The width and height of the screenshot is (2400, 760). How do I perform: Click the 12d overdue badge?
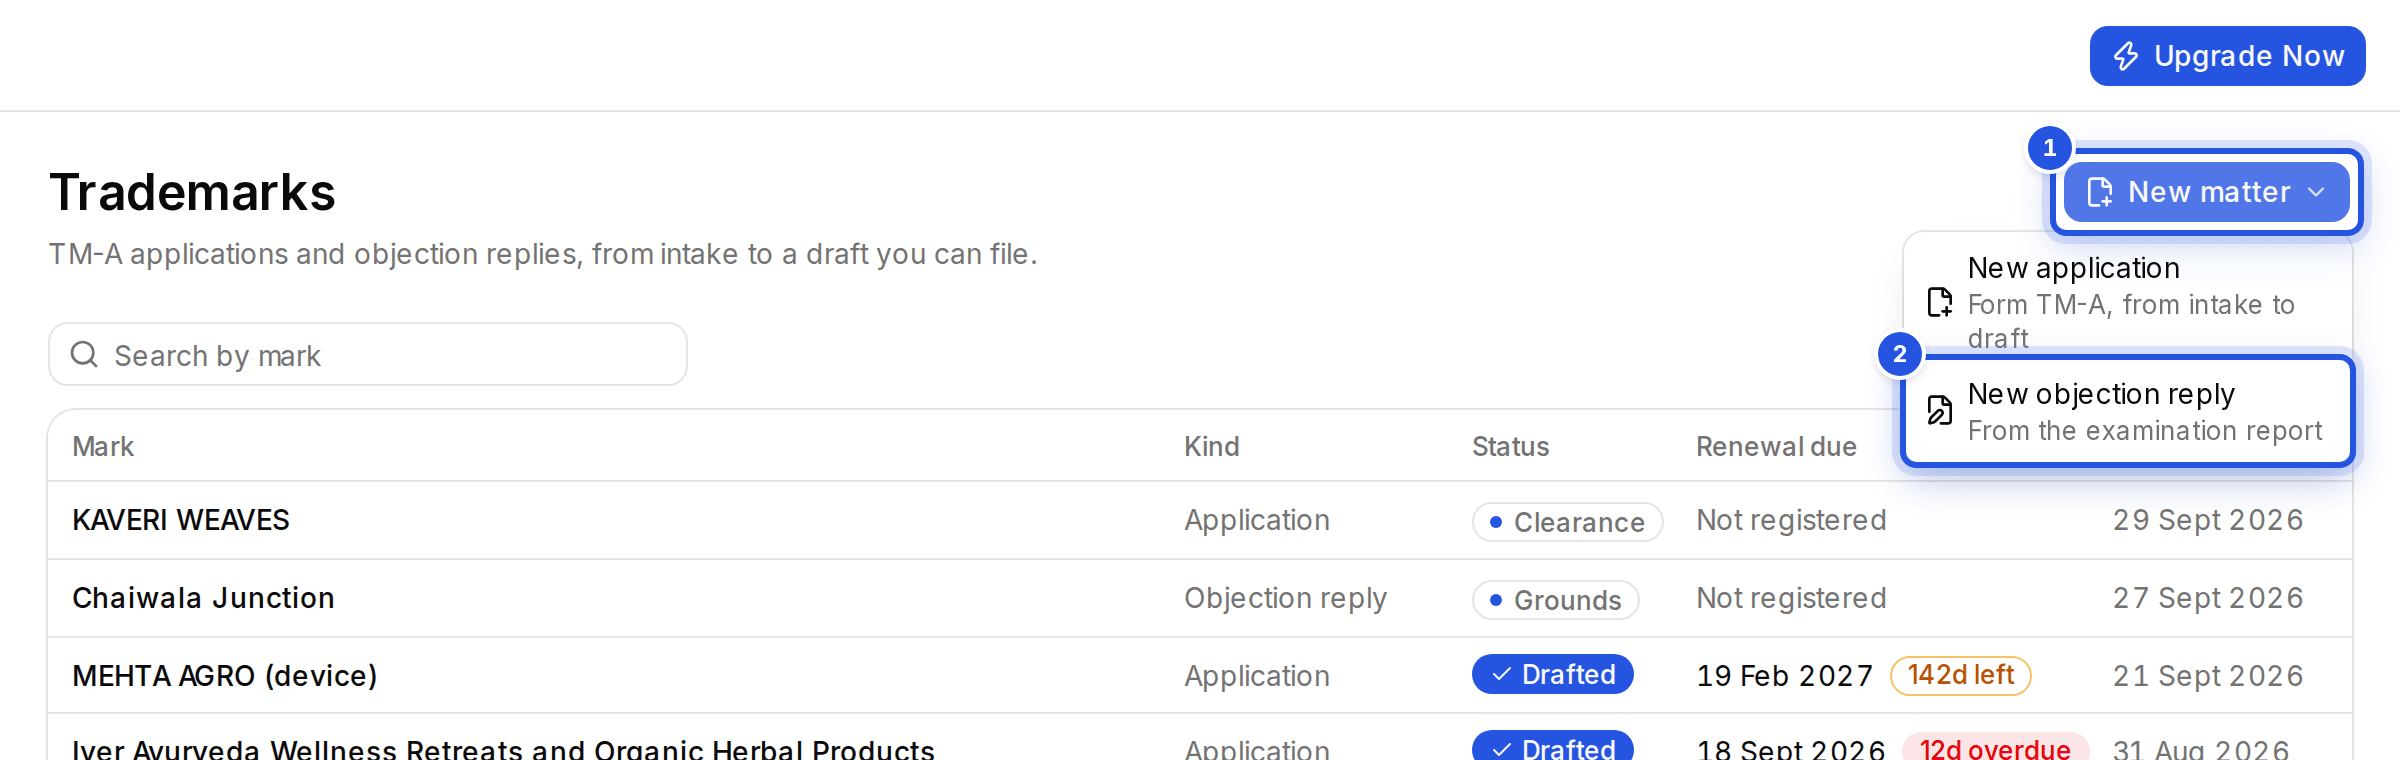coord(1995,748)
